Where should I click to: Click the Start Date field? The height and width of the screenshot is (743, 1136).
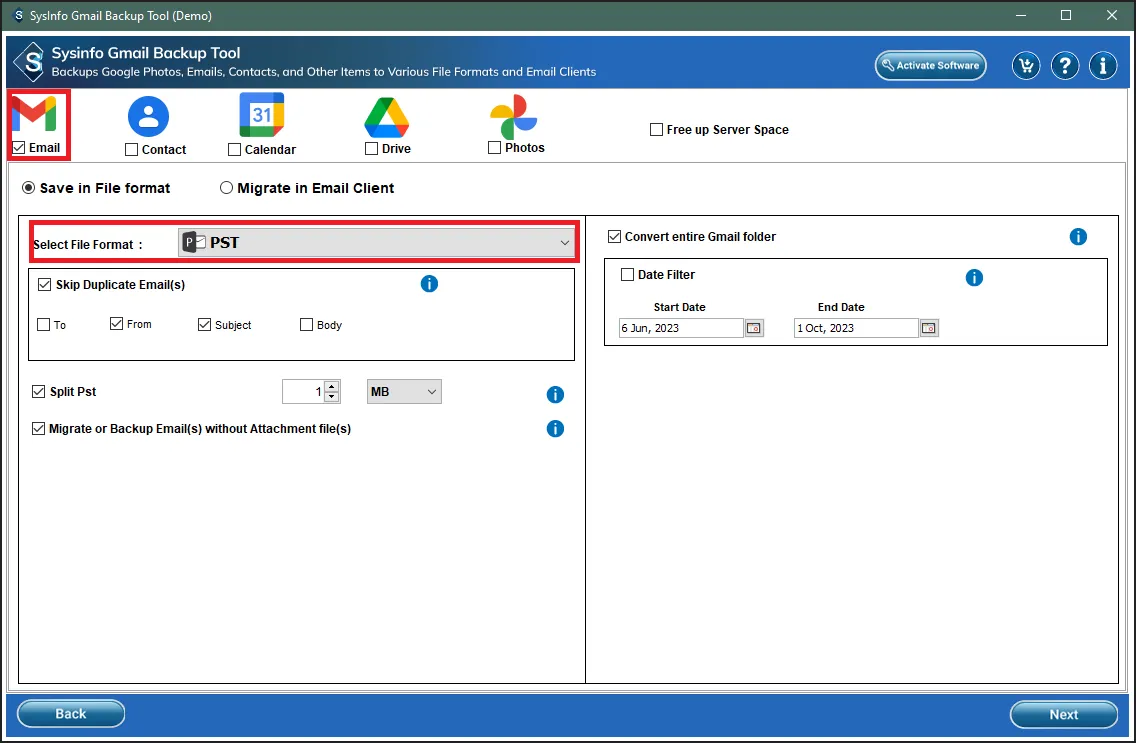coord(681,328)
